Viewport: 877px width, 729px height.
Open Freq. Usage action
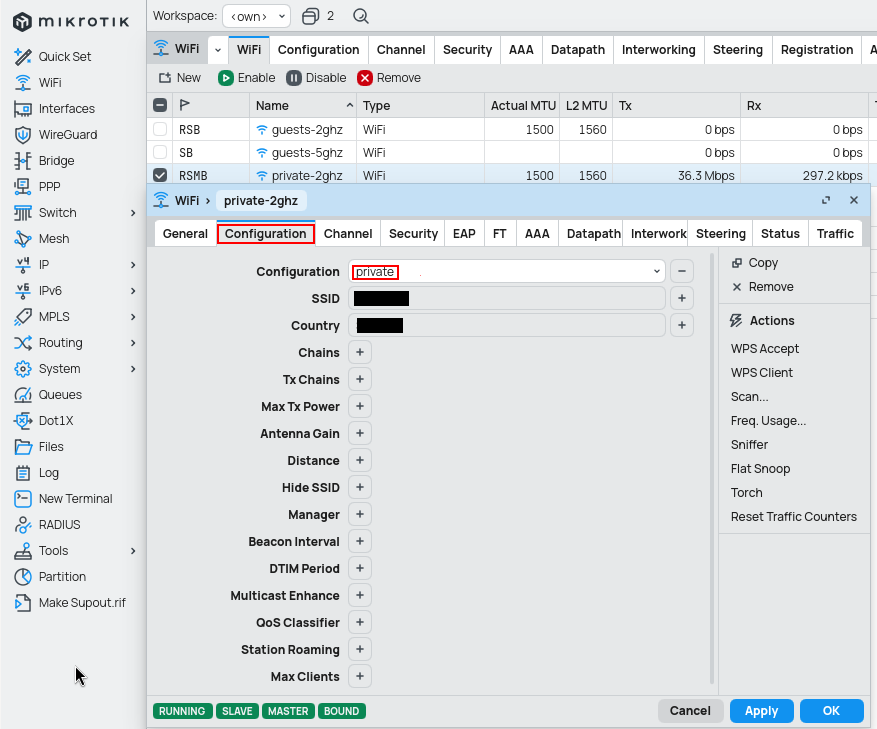(768, 421)
